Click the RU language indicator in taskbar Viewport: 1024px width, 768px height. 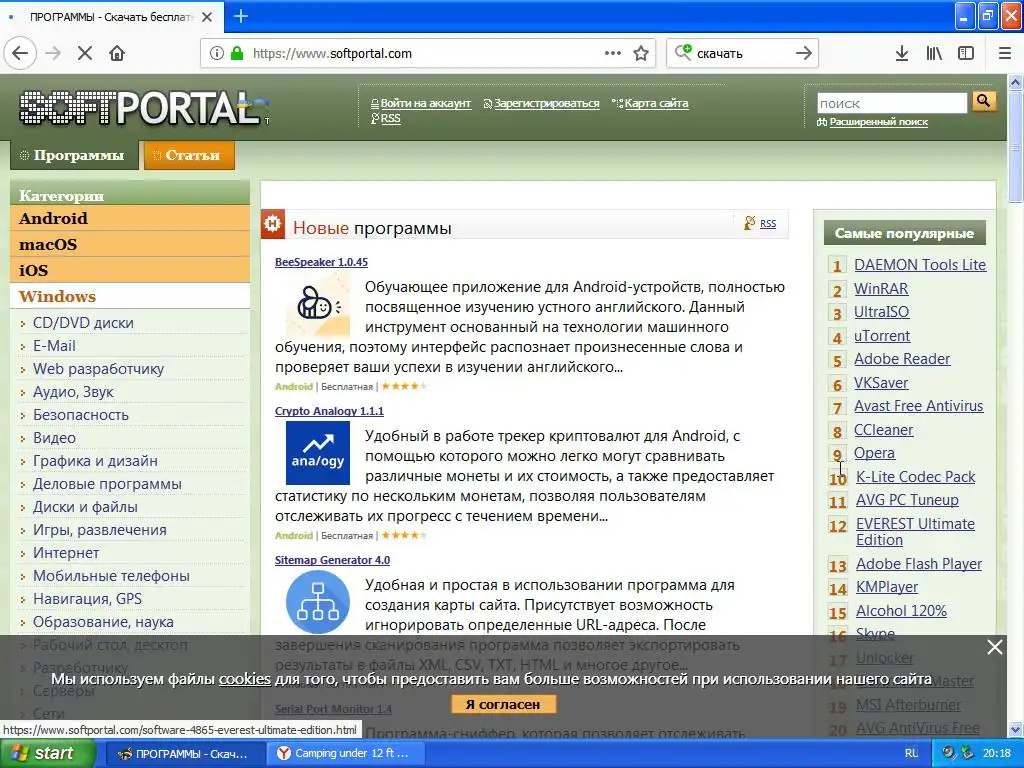[x=911, y=753]
